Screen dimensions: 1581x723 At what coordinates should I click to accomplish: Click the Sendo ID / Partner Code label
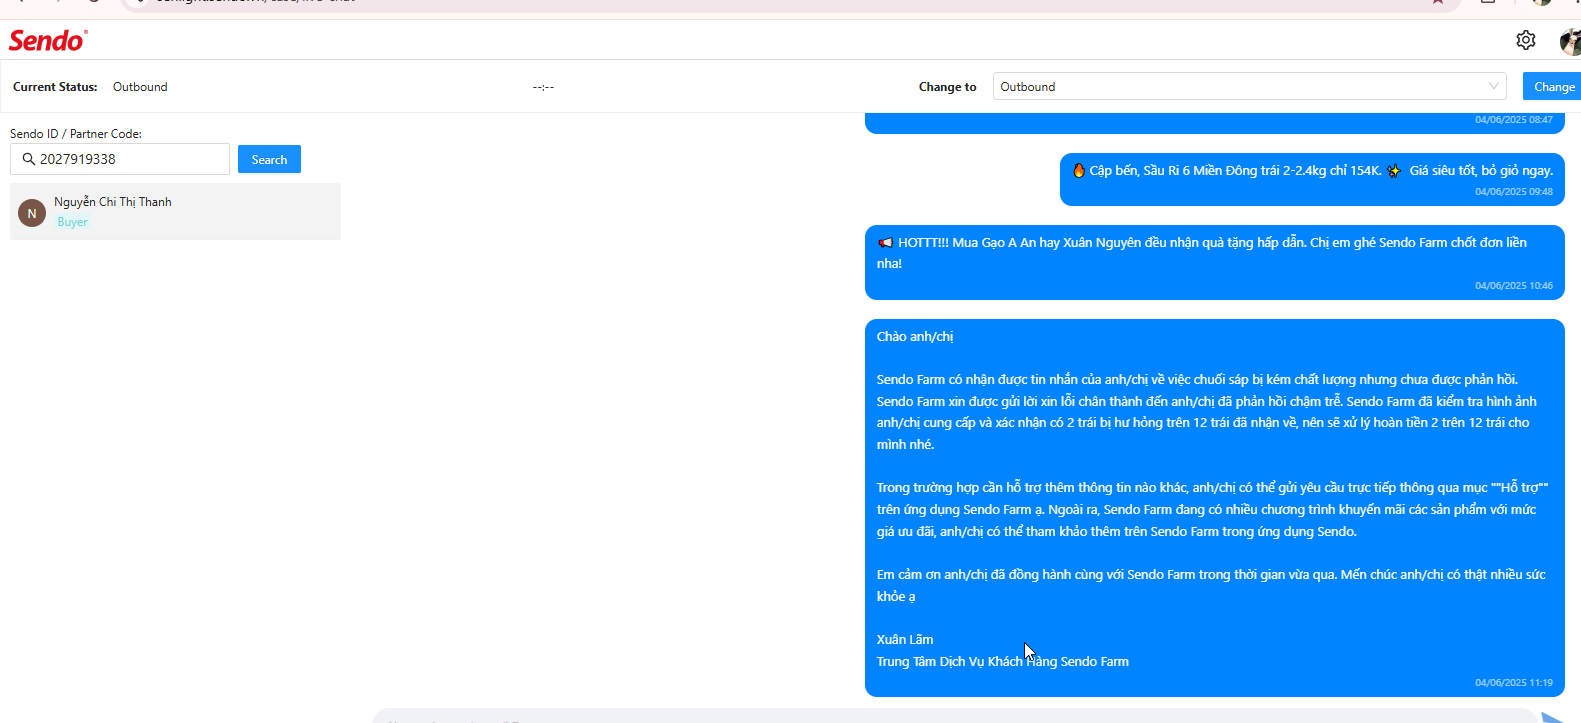(76, 134)
